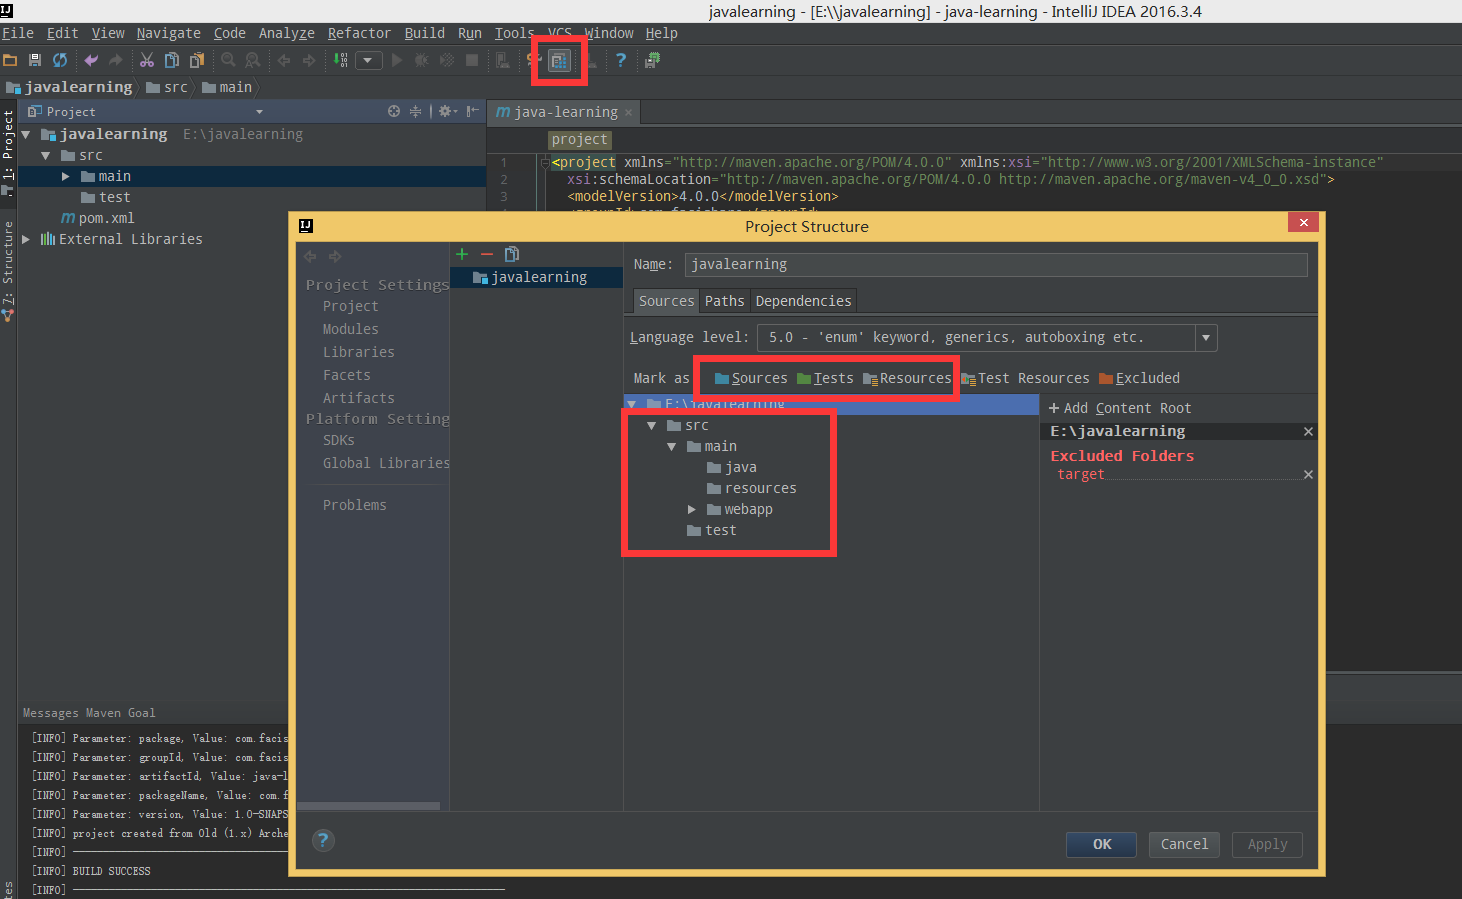
Task: Click the Cancel button
Action: point(1184,845)
